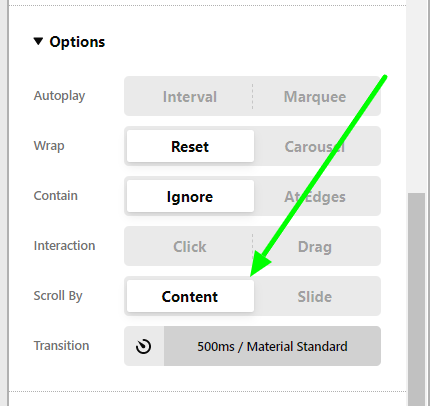432x406 pixels.
Task: Click the Autoplay label
Action: pyautogui.click(x=59, y=96)
